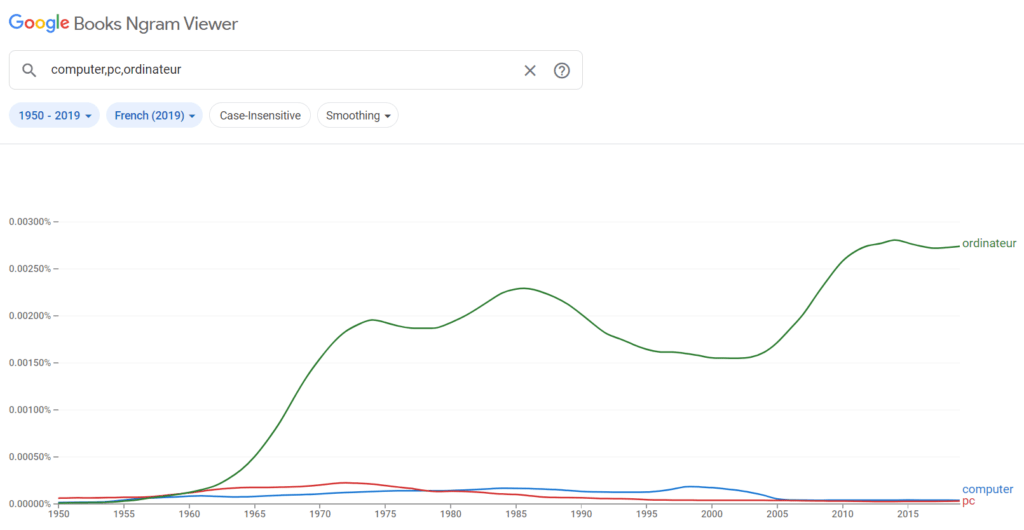
Task: Click the 1950 x-axis label
Action: click(x=59, y=515)
